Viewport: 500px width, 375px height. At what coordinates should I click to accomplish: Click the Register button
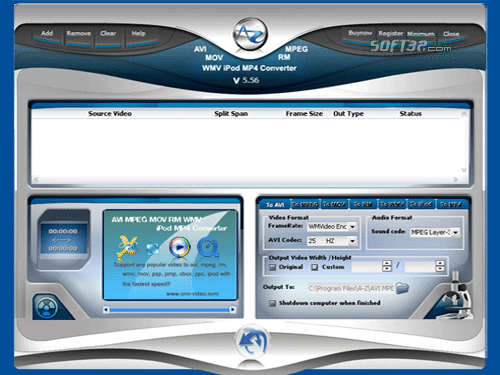pos(391,34)
